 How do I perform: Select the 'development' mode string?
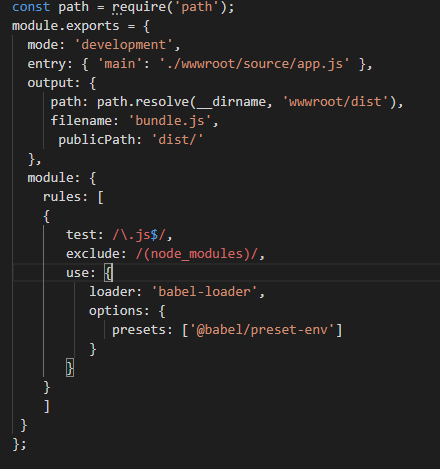[123, 45]
